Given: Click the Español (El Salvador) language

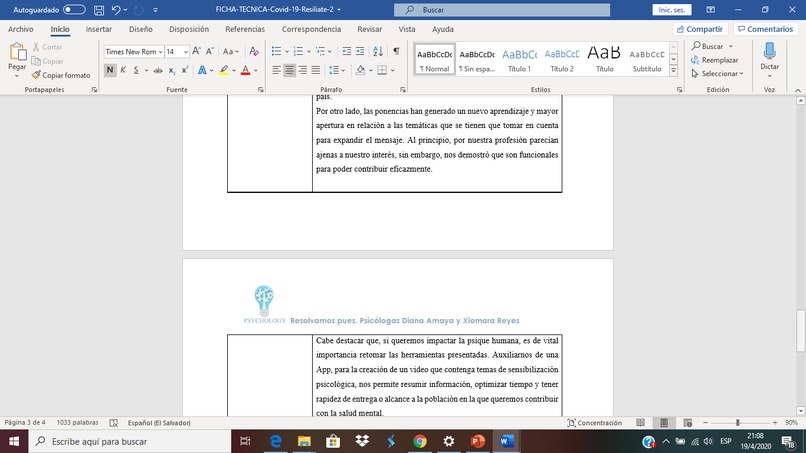Looking at the screenshot, I should click(159, 423).
